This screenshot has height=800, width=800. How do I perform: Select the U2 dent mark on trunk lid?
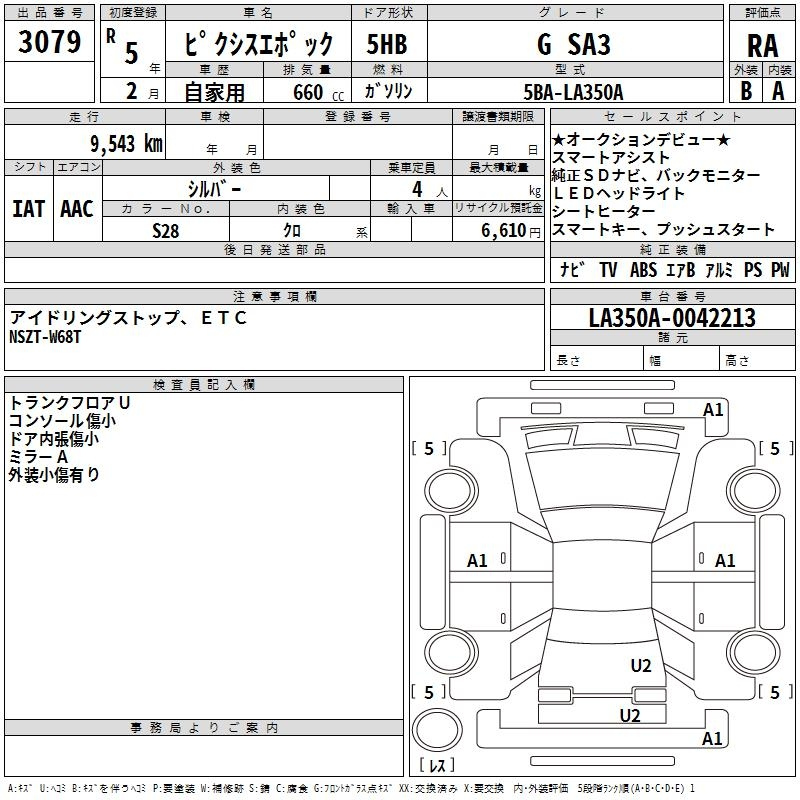point(641,666)
